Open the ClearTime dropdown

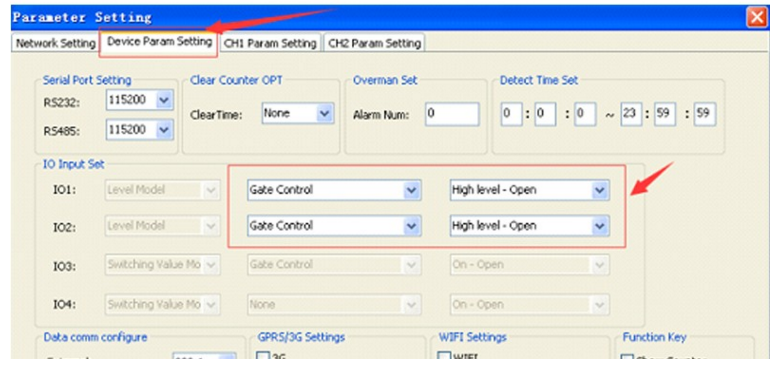tap(297, 114)
